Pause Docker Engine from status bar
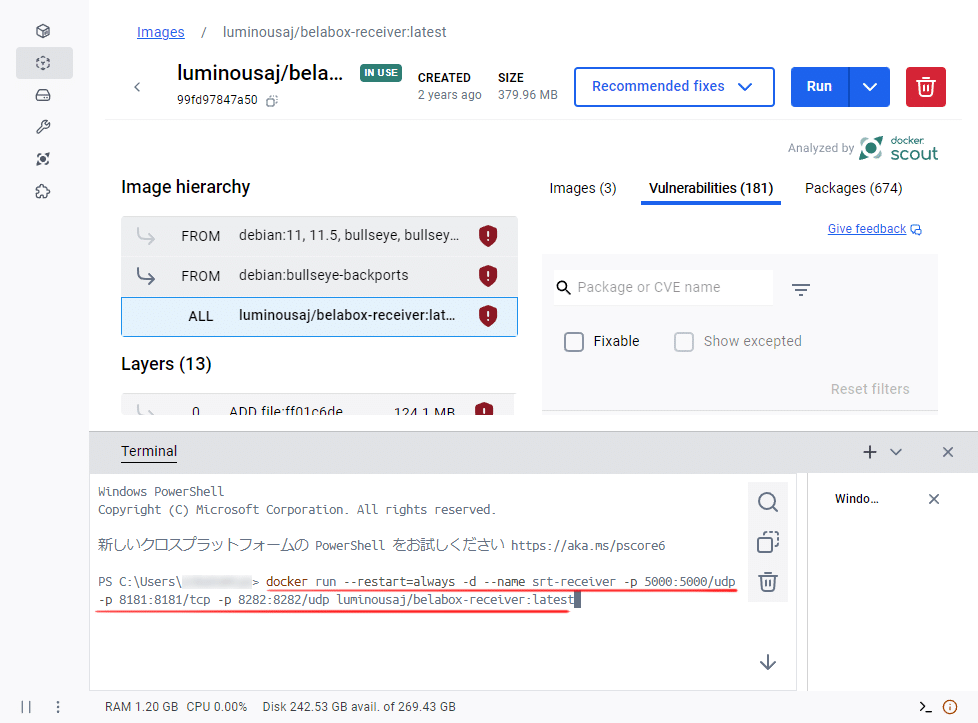 (x=26, y=707)
